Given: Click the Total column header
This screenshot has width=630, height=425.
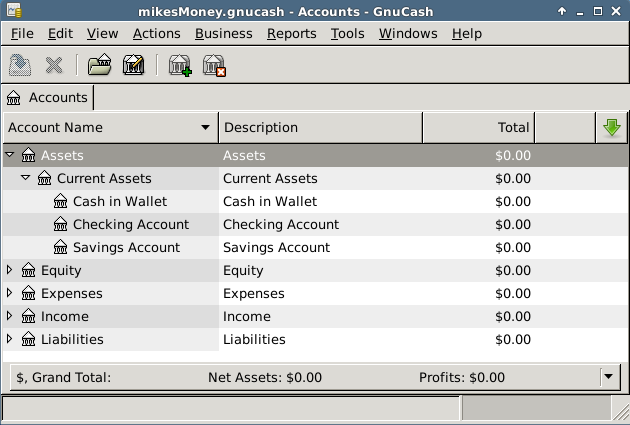Looking at the screenshot, I should click(x=479, y=127).
